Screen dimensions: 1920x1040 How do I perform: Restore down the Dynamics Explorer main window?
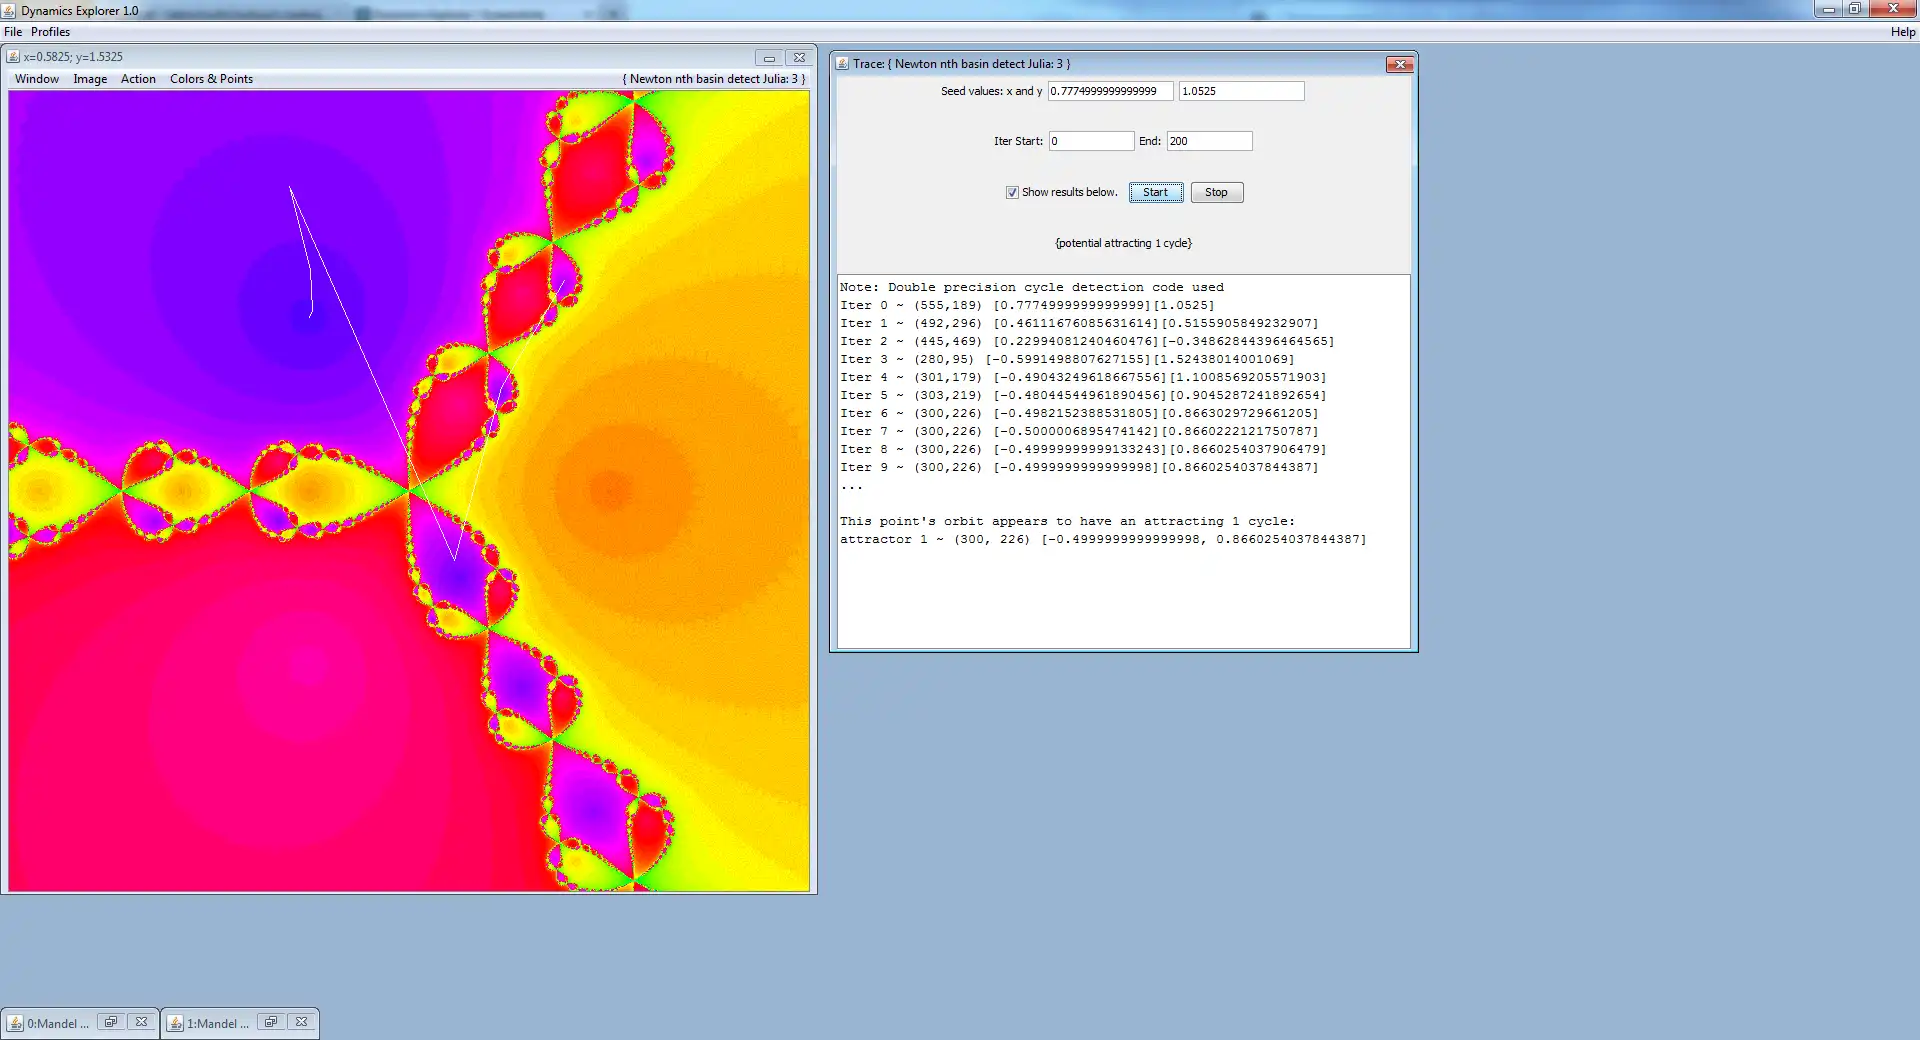tap(1854, 9)
